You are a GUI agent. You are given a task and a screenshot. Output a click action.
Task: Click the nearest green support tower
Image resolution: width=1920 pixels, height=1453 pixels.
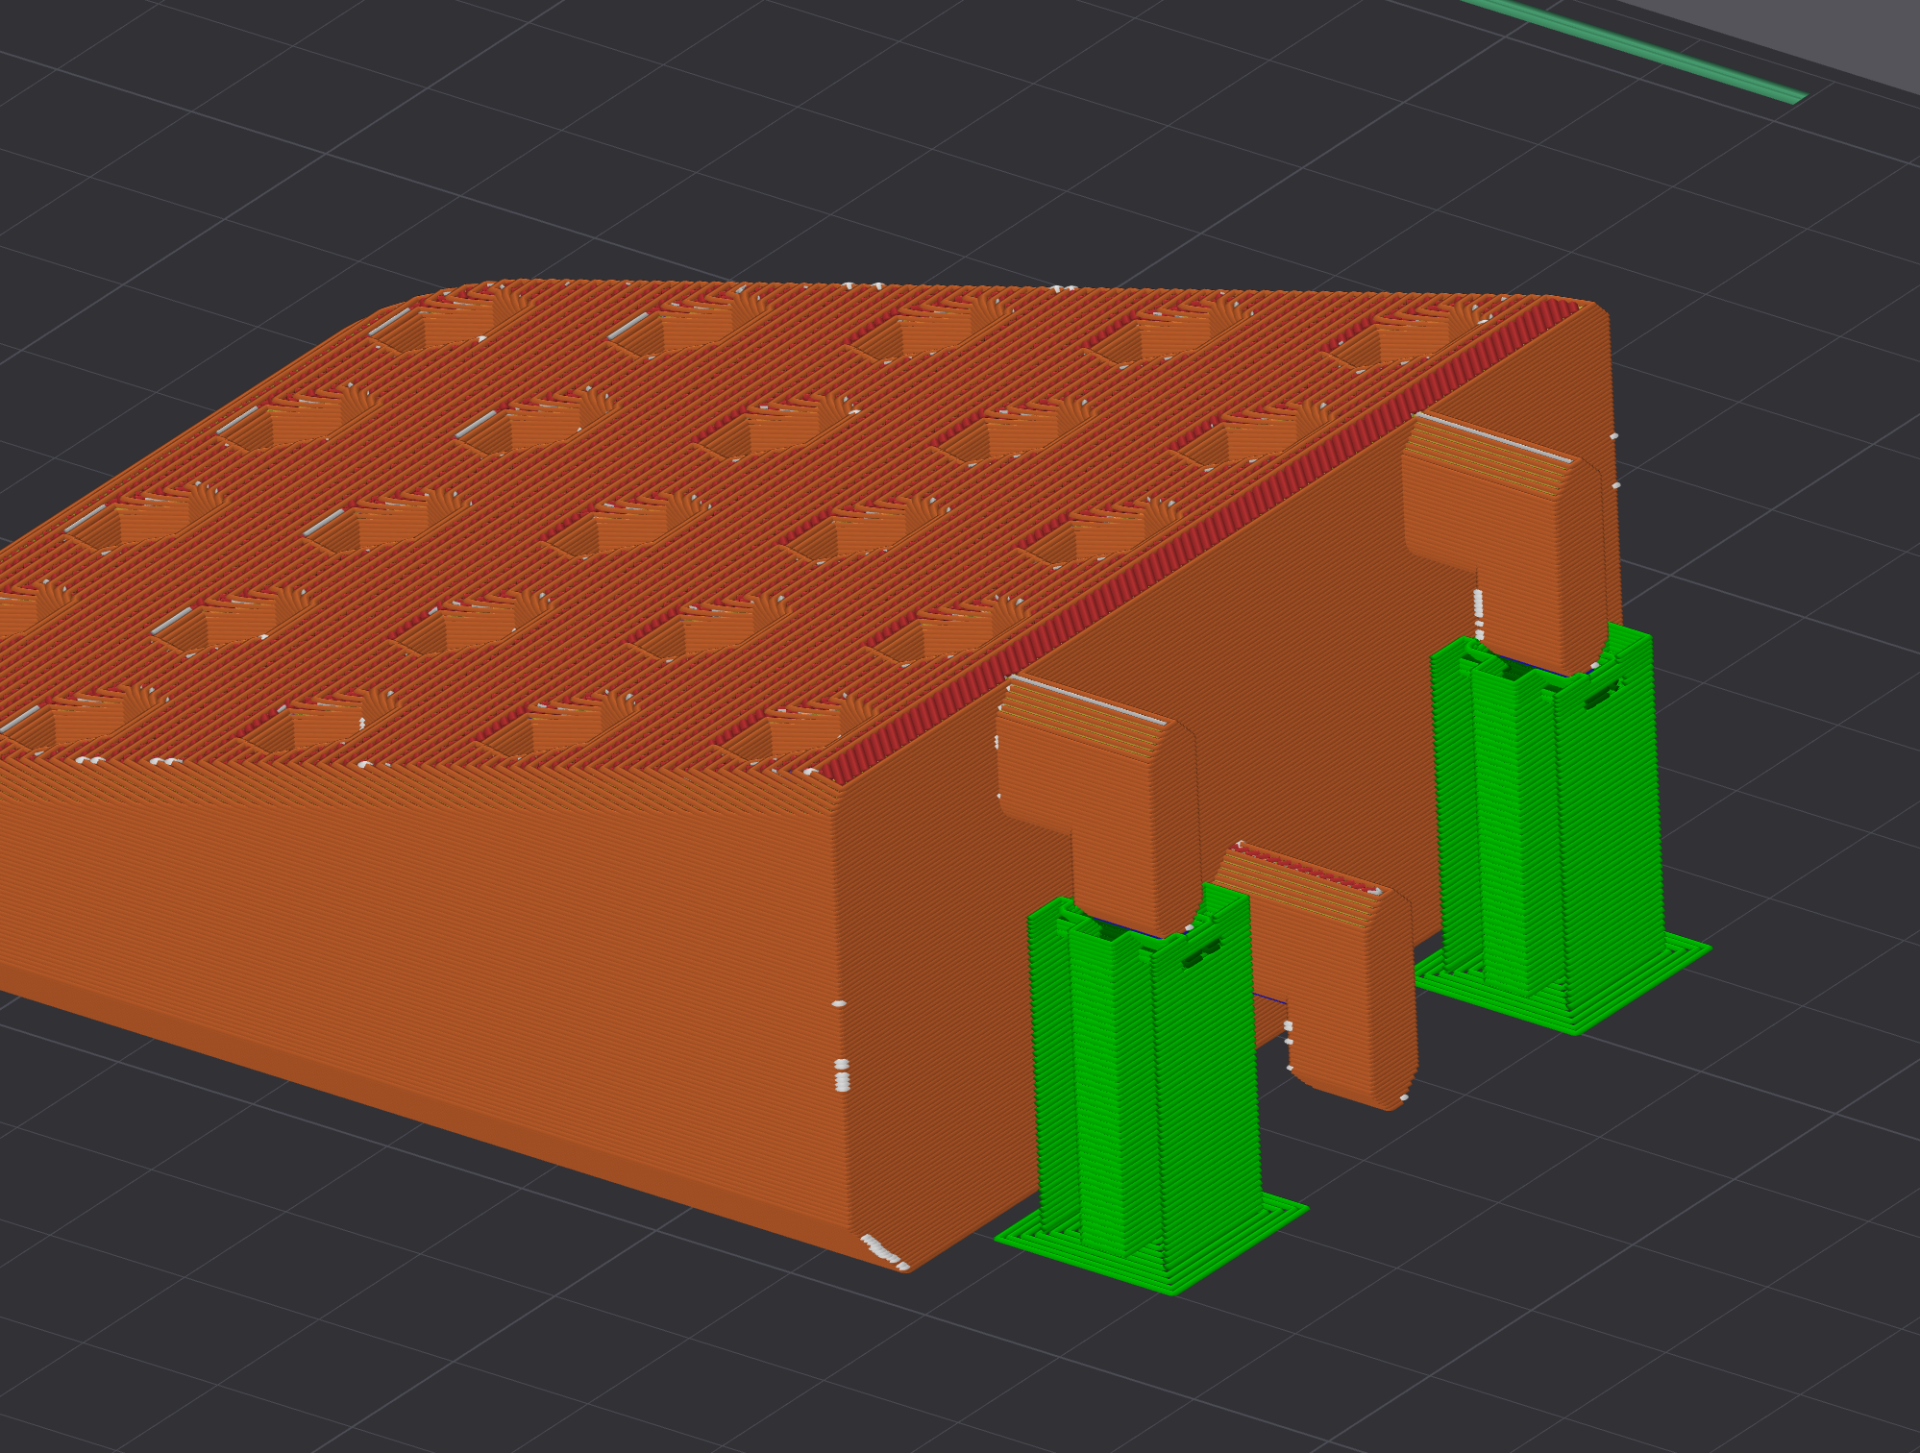[x=1150, y=1090]
